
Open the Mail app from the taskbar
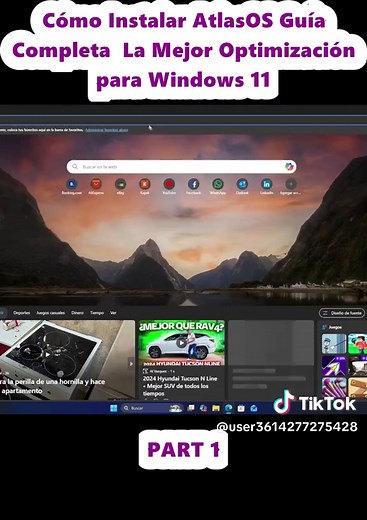point(254,408)
